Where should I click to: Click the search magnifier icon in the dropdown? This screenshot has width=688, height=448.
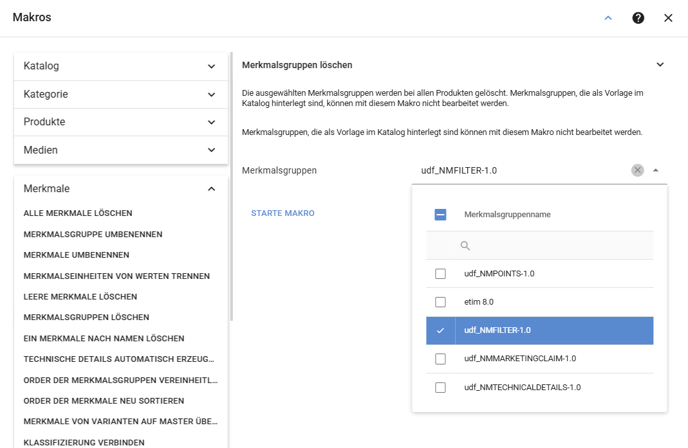click(x=465, y=246)
